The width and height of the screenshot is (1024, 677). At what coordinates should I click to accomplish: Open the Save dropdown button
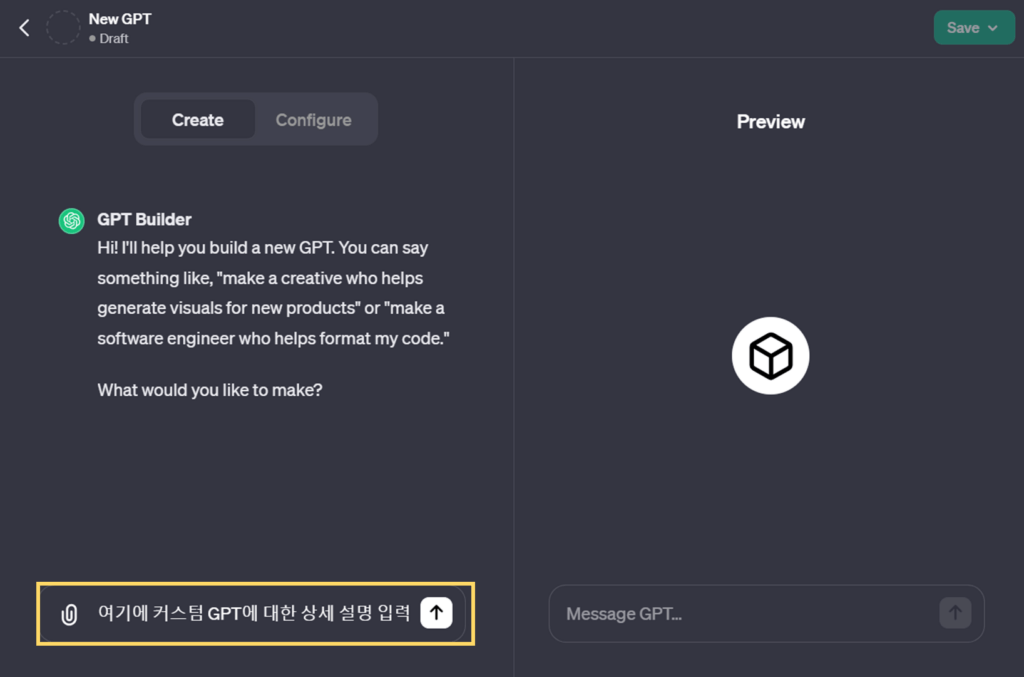pyautogui.click(x=973, y=27)
